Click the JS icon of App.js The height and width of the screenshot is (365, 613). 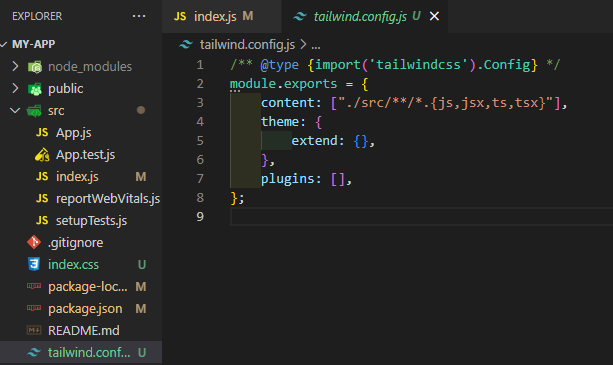point(42,133)
